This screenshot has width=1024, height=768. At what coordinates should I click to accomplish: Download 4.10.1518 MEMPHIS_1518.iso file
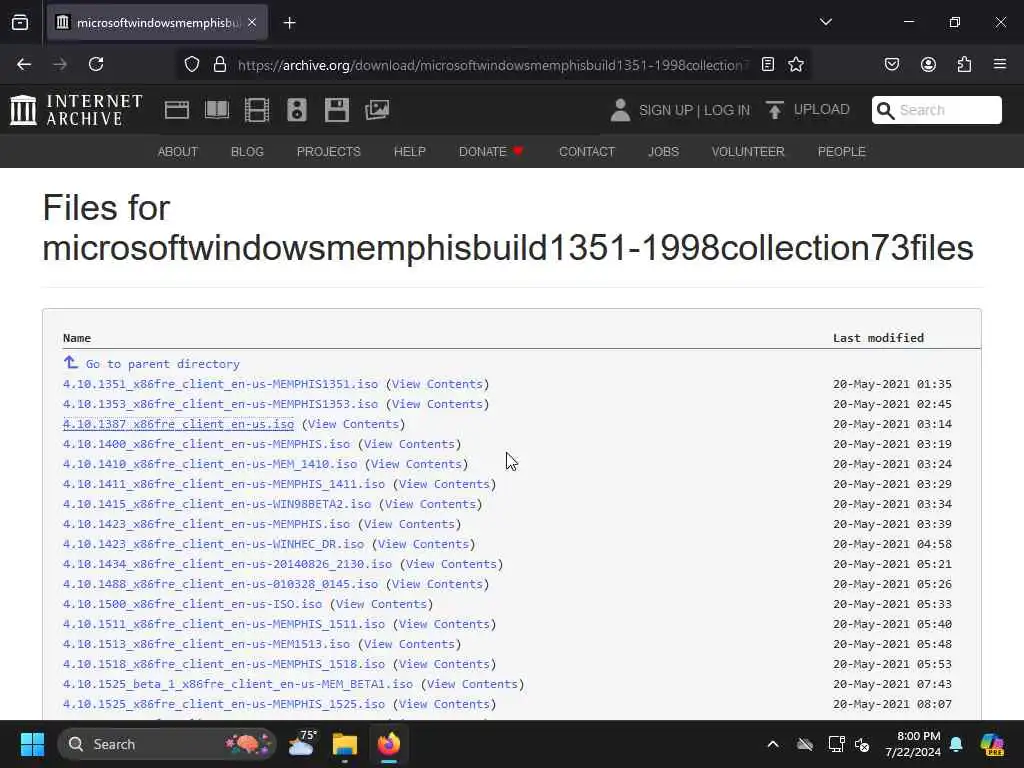pyautogui.click(x=224, y=664)
